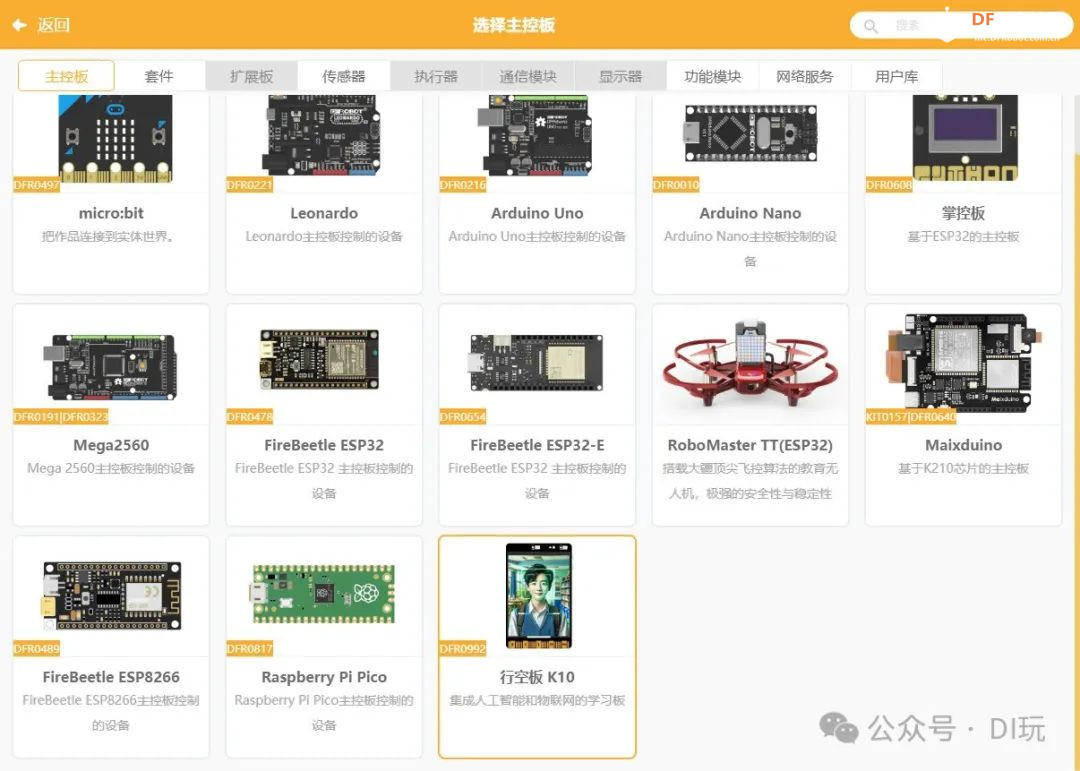Click the Mega2560 title text
Screen dimensions: 1080x771
[111, 445]
